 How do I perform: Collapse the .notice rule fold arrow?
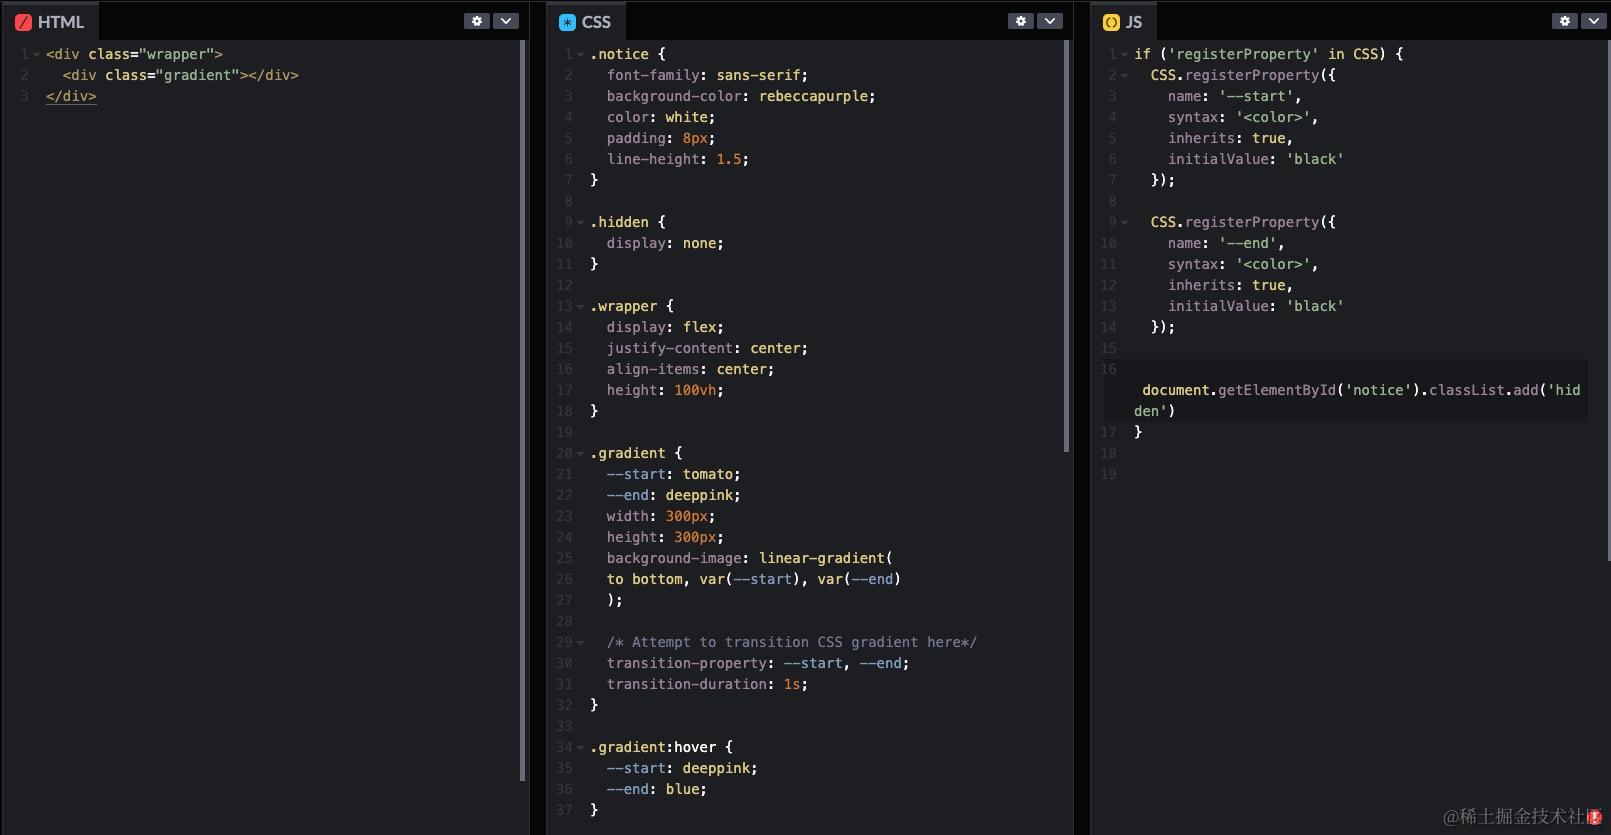581,54
